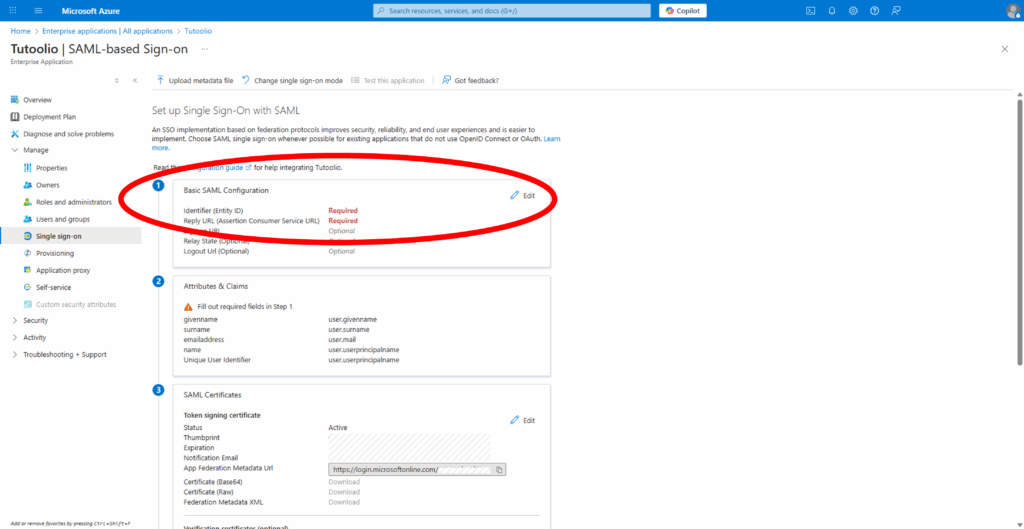The height and width of the screenshot is (529, 1024).
Task: Open Cloud Shell from top bar
Action: tap(811, 11)
